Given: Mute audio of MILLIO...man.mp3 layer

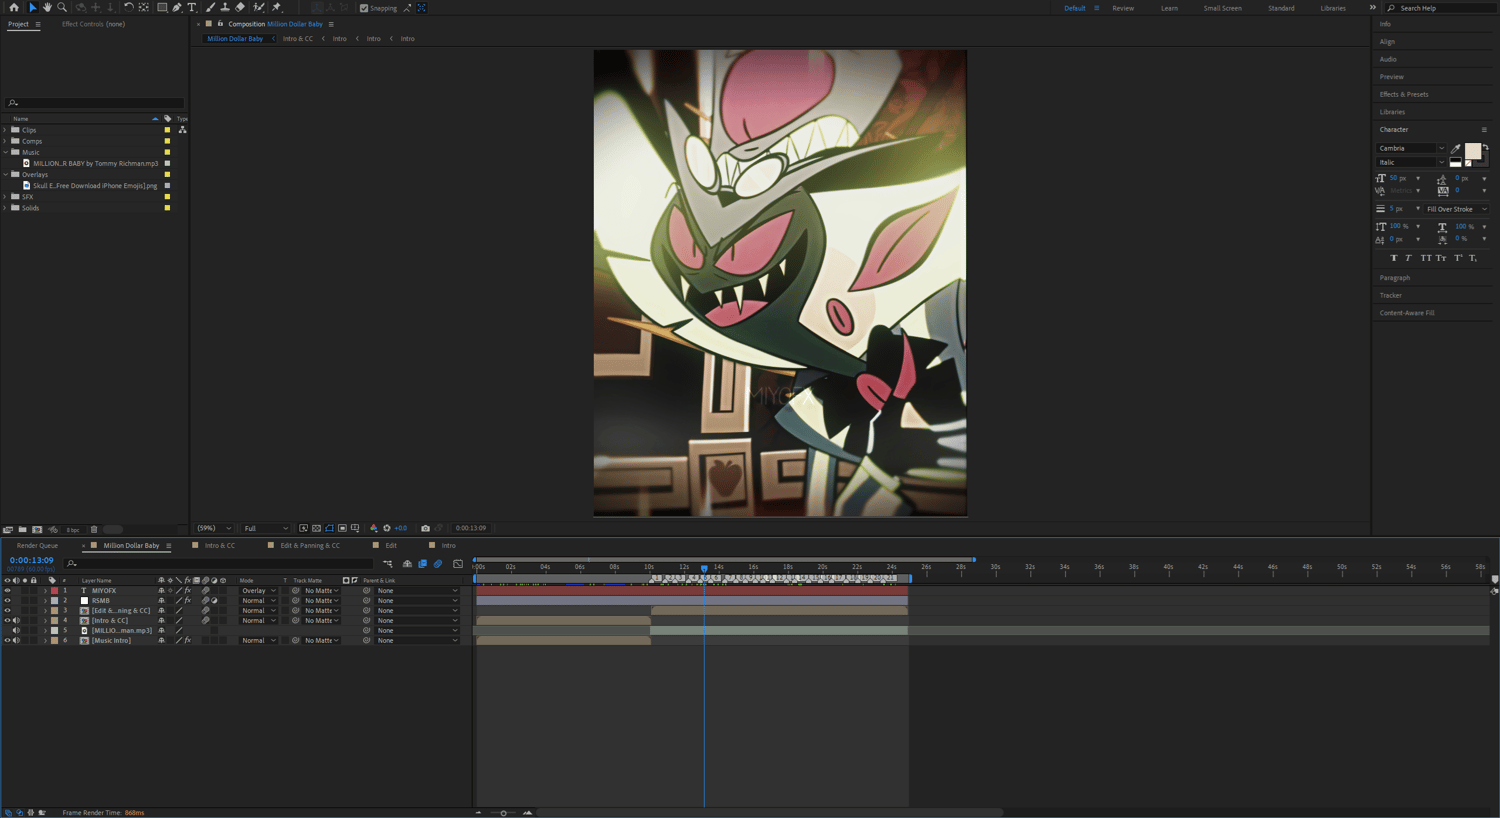Looking at the screenshot, I should pos(16,631).
